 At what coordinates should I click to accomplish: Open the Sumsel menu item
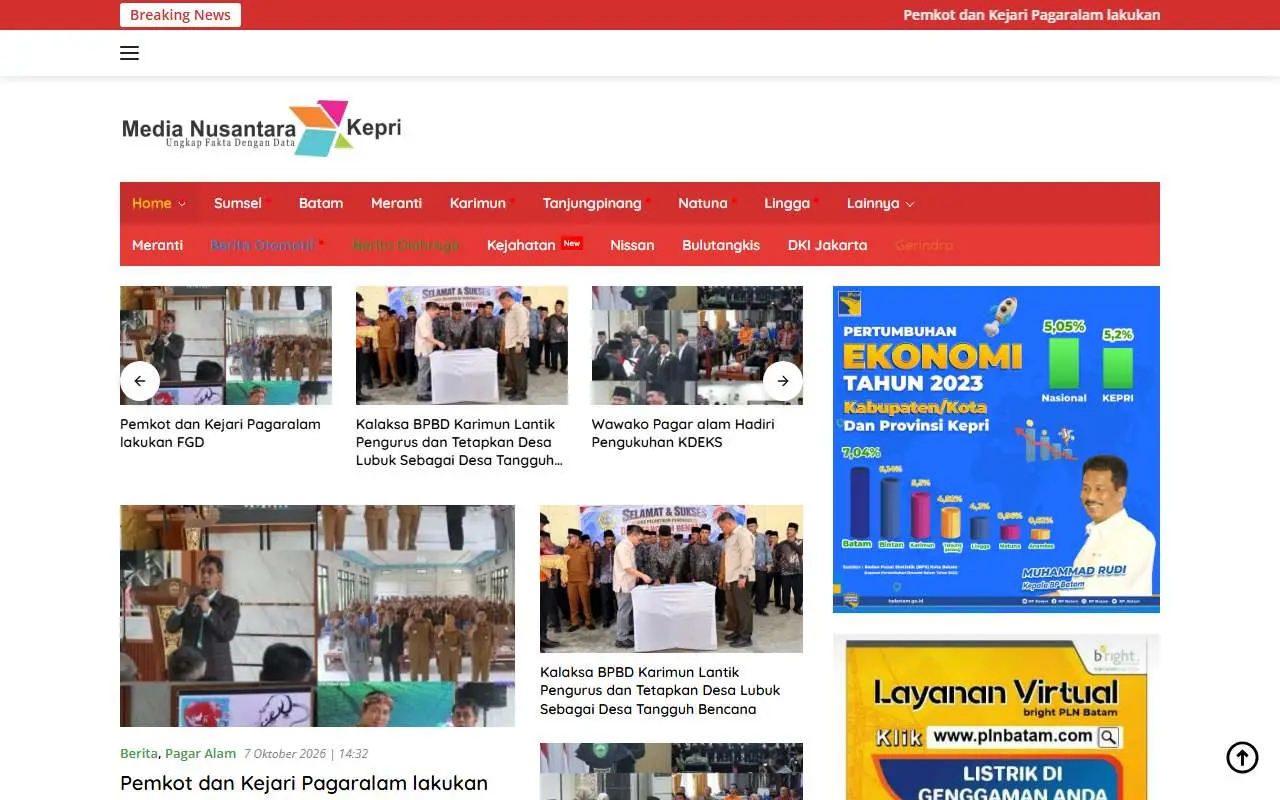coord(238,203)
